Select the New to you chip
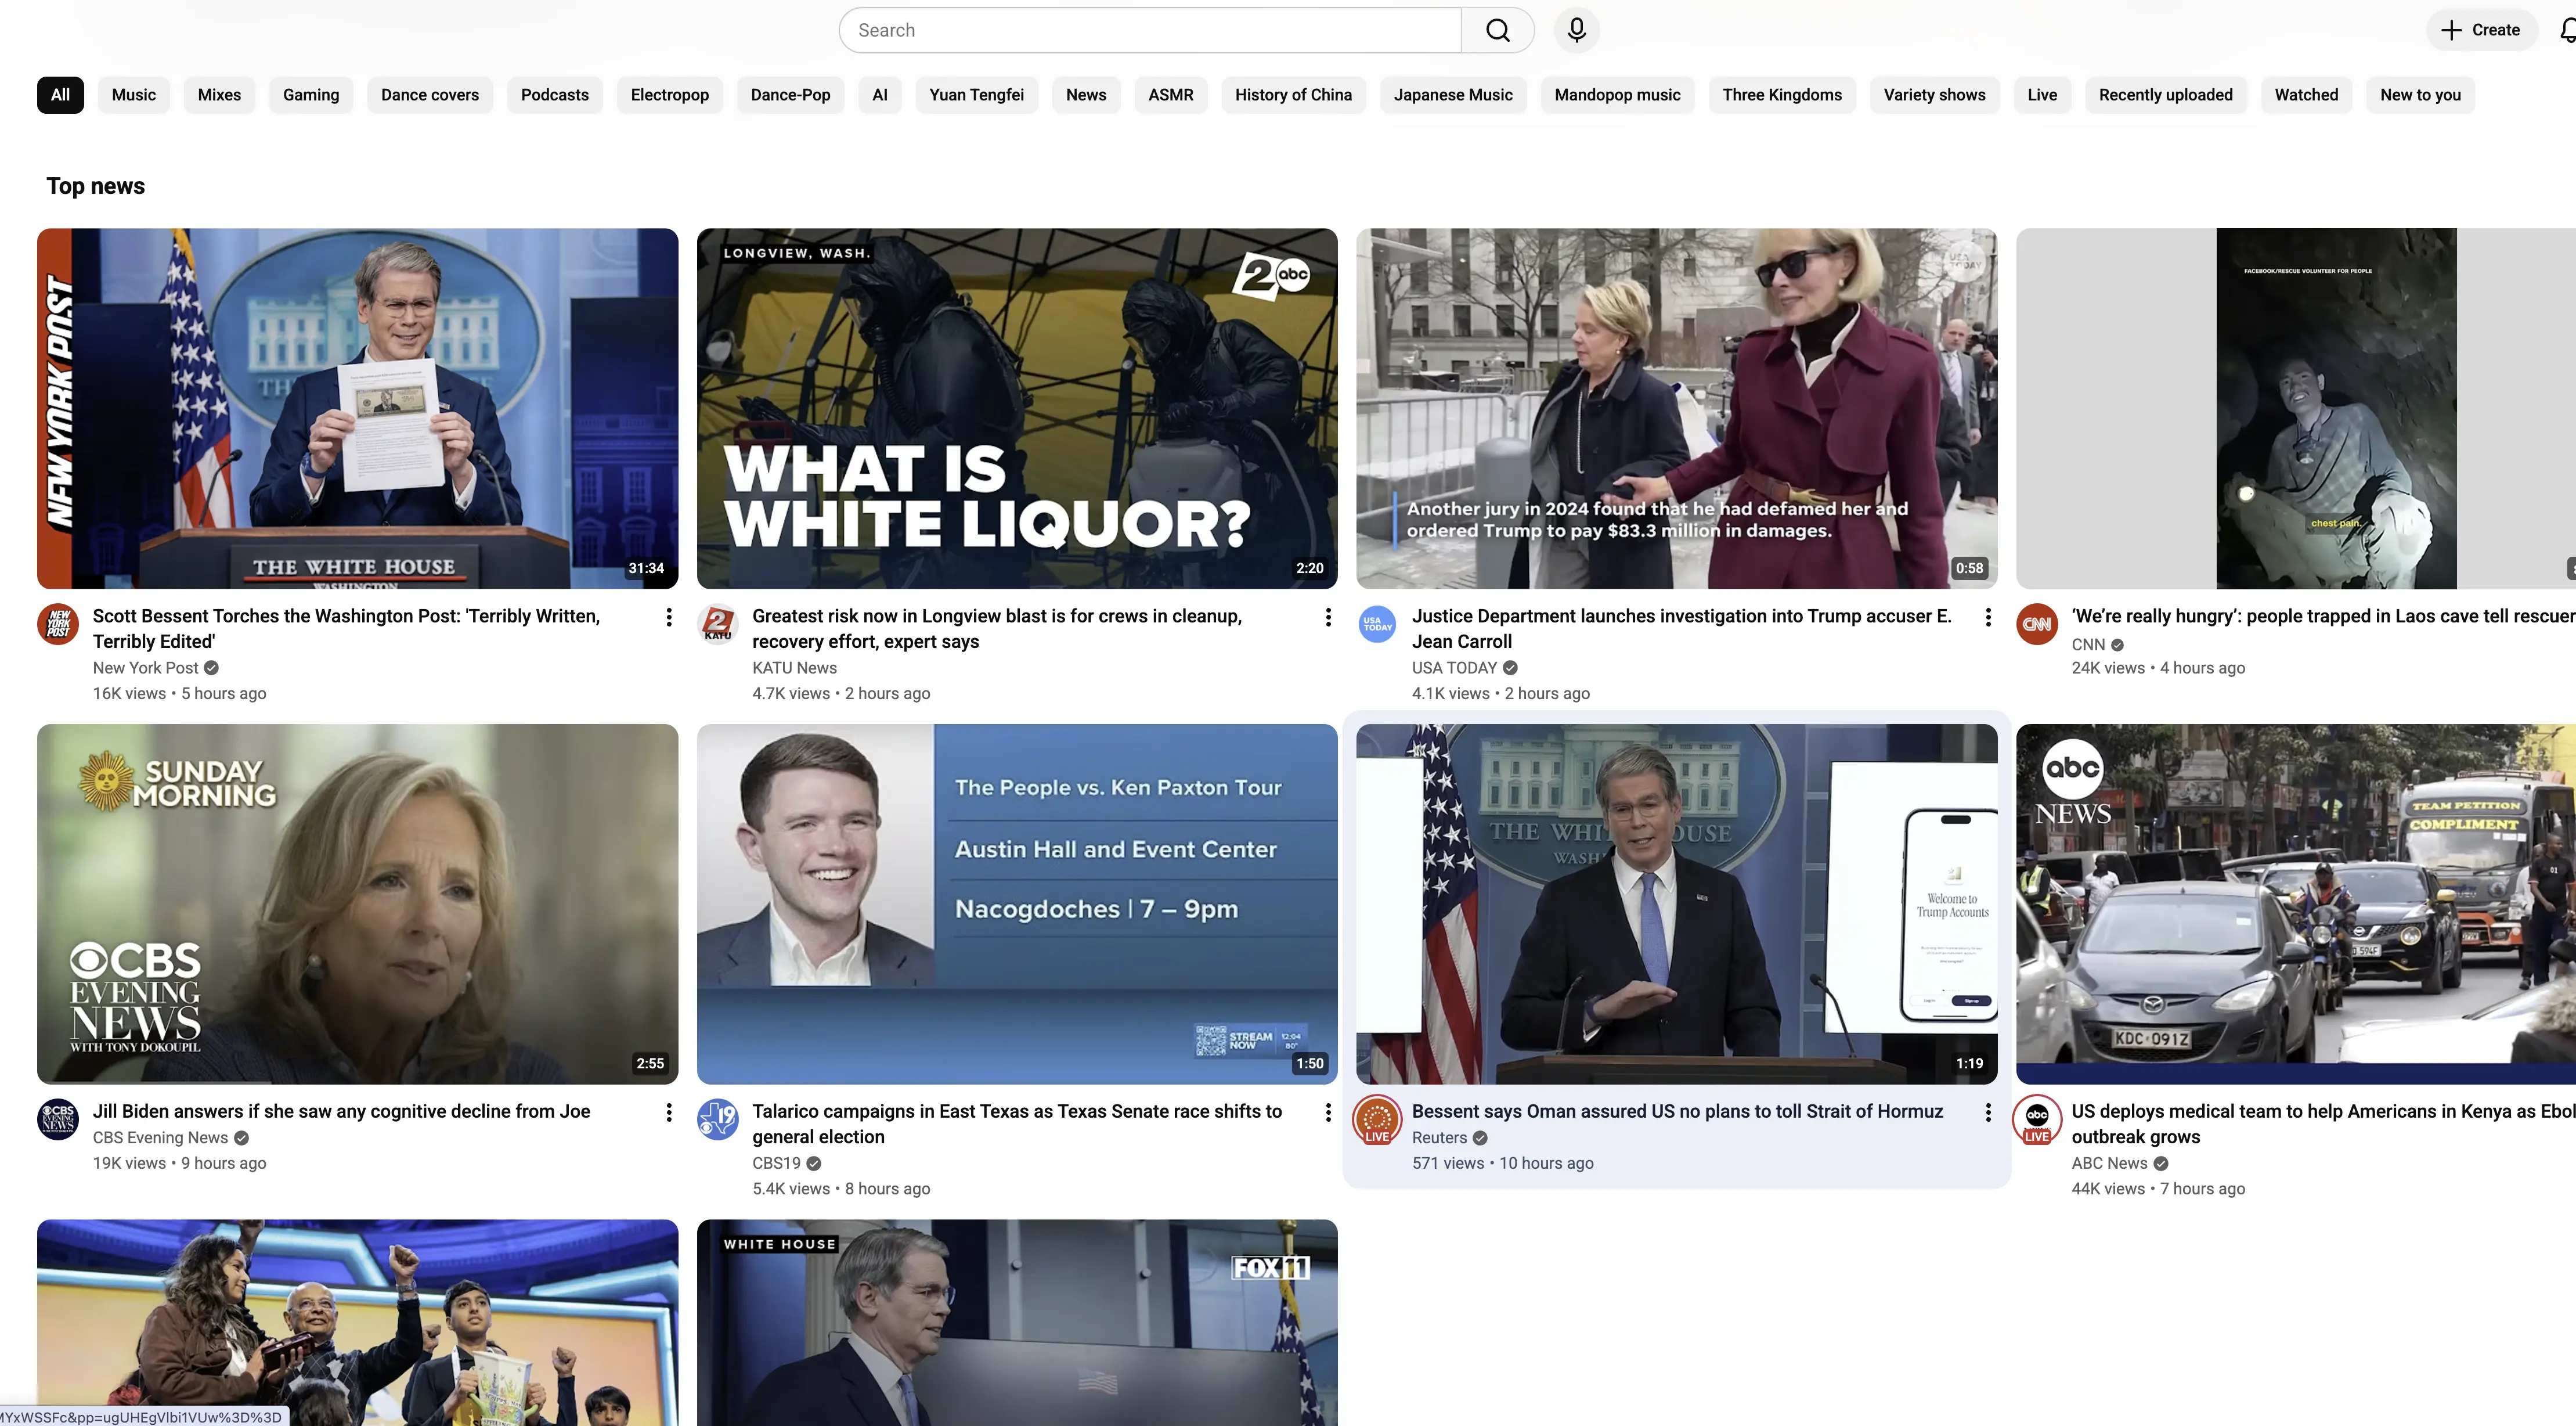Image resolution: width=2576 pixels, height=1426 pixels. 2420,95
